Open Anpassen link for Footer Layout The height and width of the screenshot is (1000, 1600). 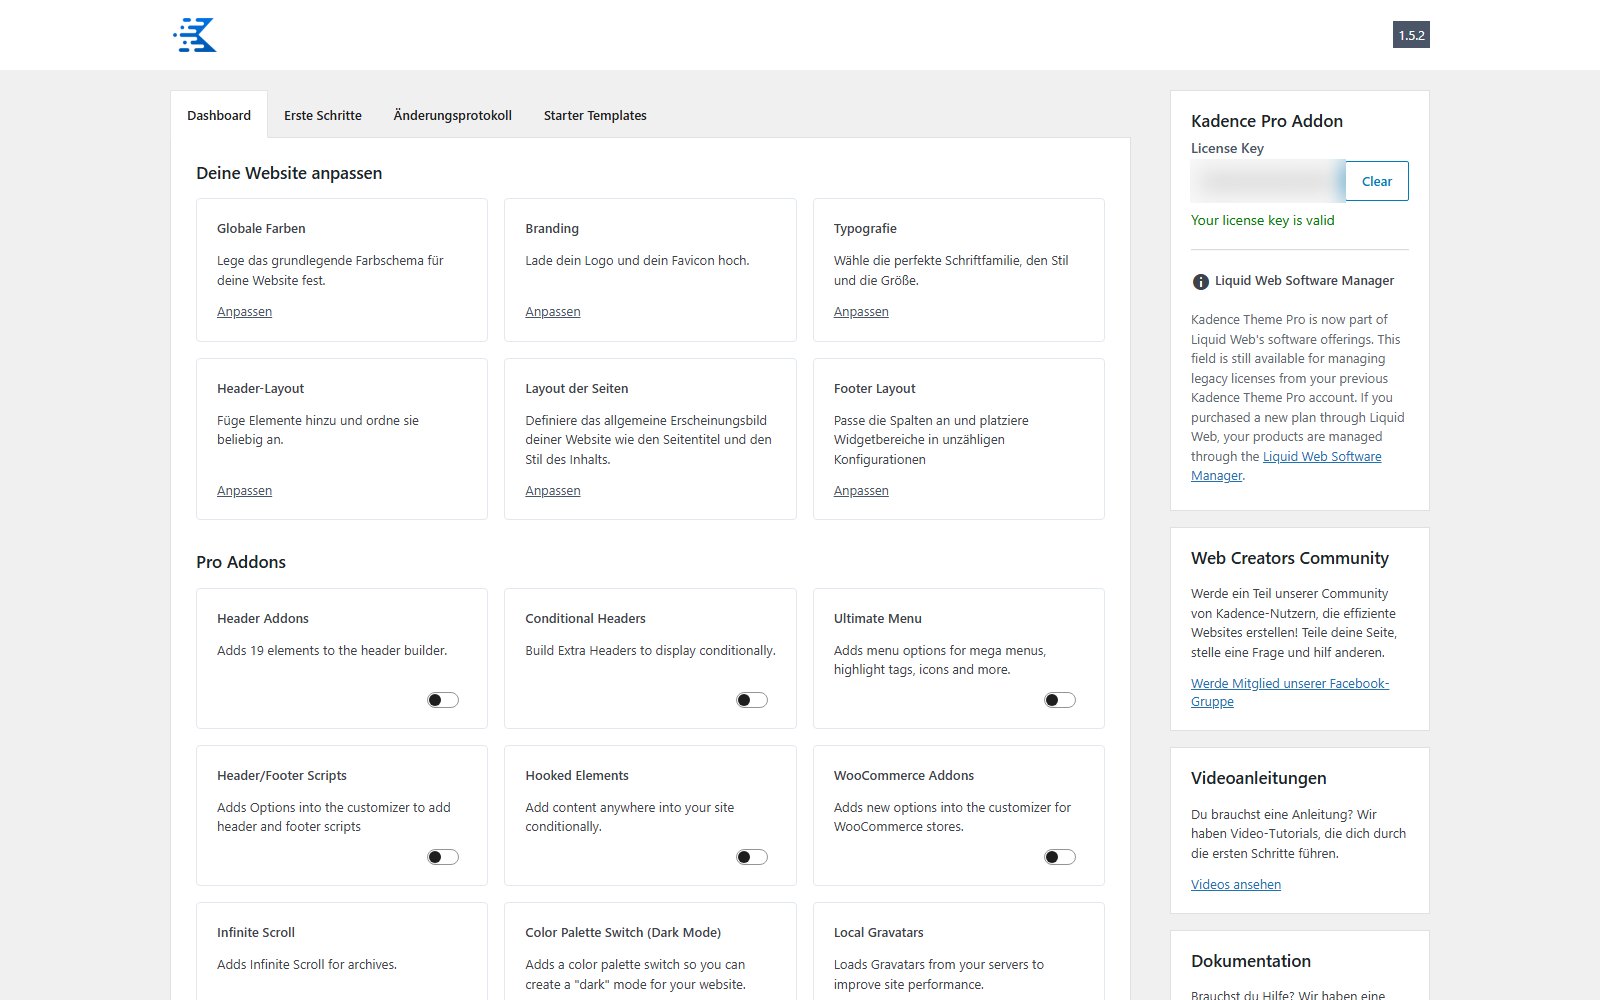click(x=861, y=491)
